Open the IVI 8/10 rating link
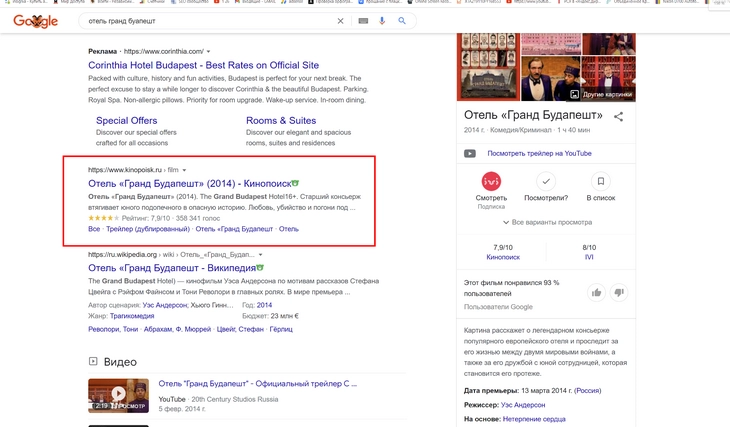 [589, 257]
